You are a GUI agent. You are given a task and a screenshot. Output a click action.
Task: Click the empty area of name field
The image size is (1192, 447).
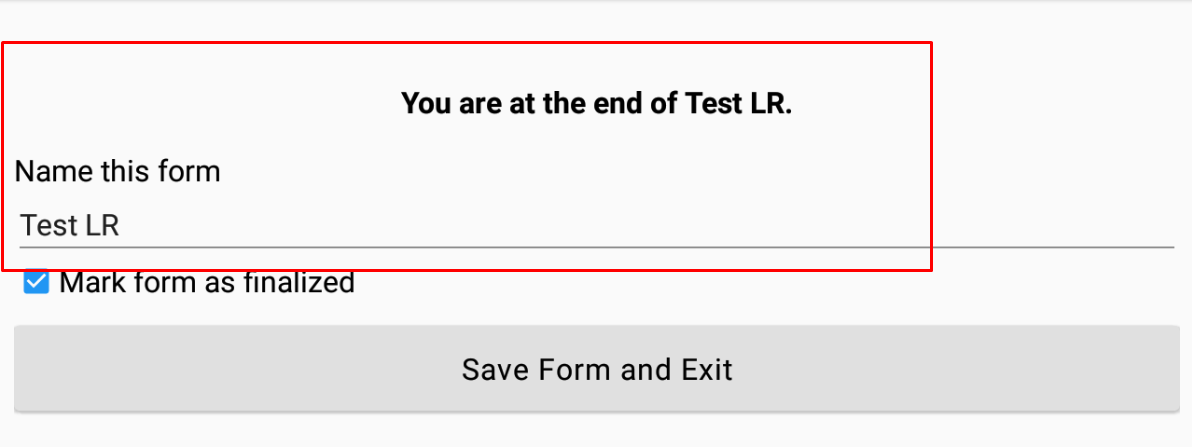click(700, 225)
